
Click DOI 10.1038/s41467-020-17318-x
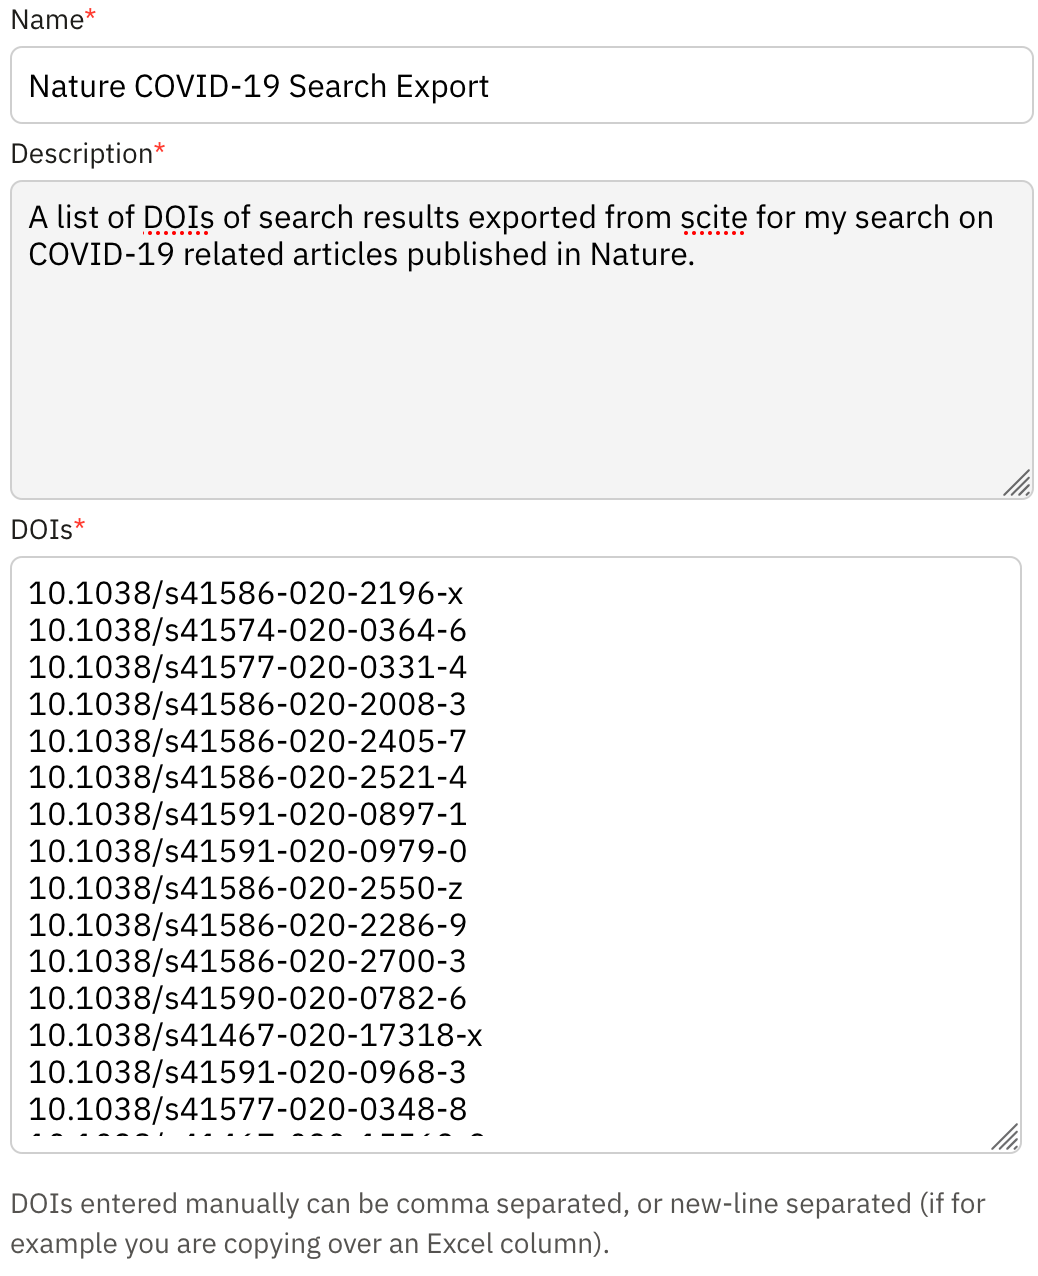(x=255, y=1036)
